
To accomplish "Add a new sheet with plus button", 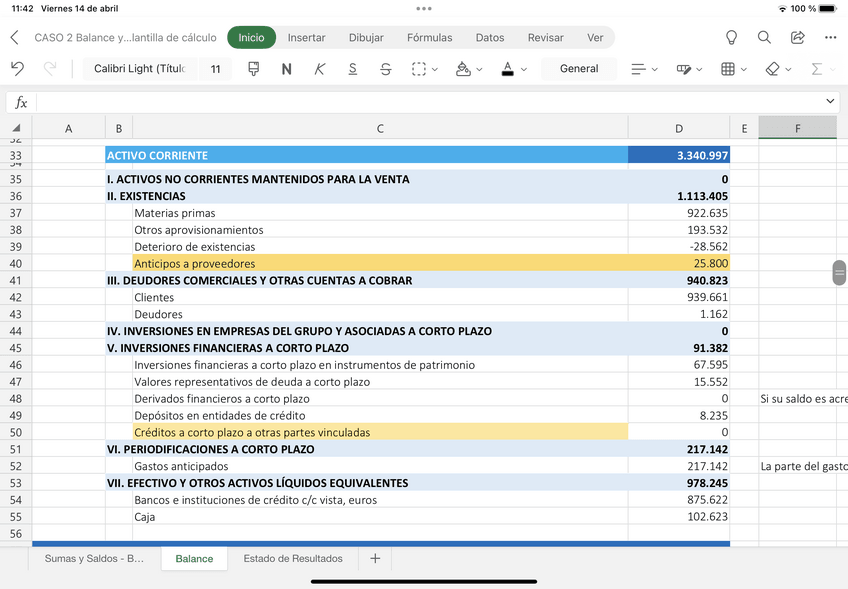I will tap(375, 559).
